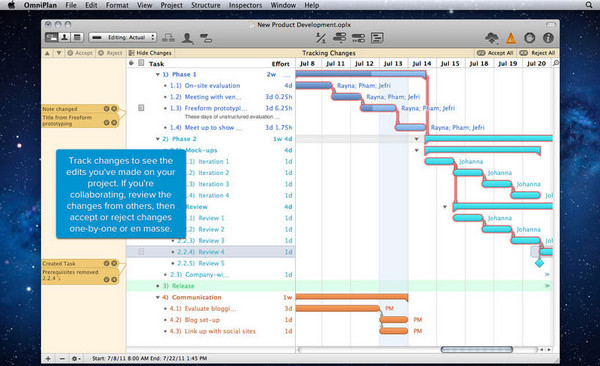The width and height of the screenshot is (600, 366).
Task: Click the round sync icon beside Info
Action: pos(530,38)
